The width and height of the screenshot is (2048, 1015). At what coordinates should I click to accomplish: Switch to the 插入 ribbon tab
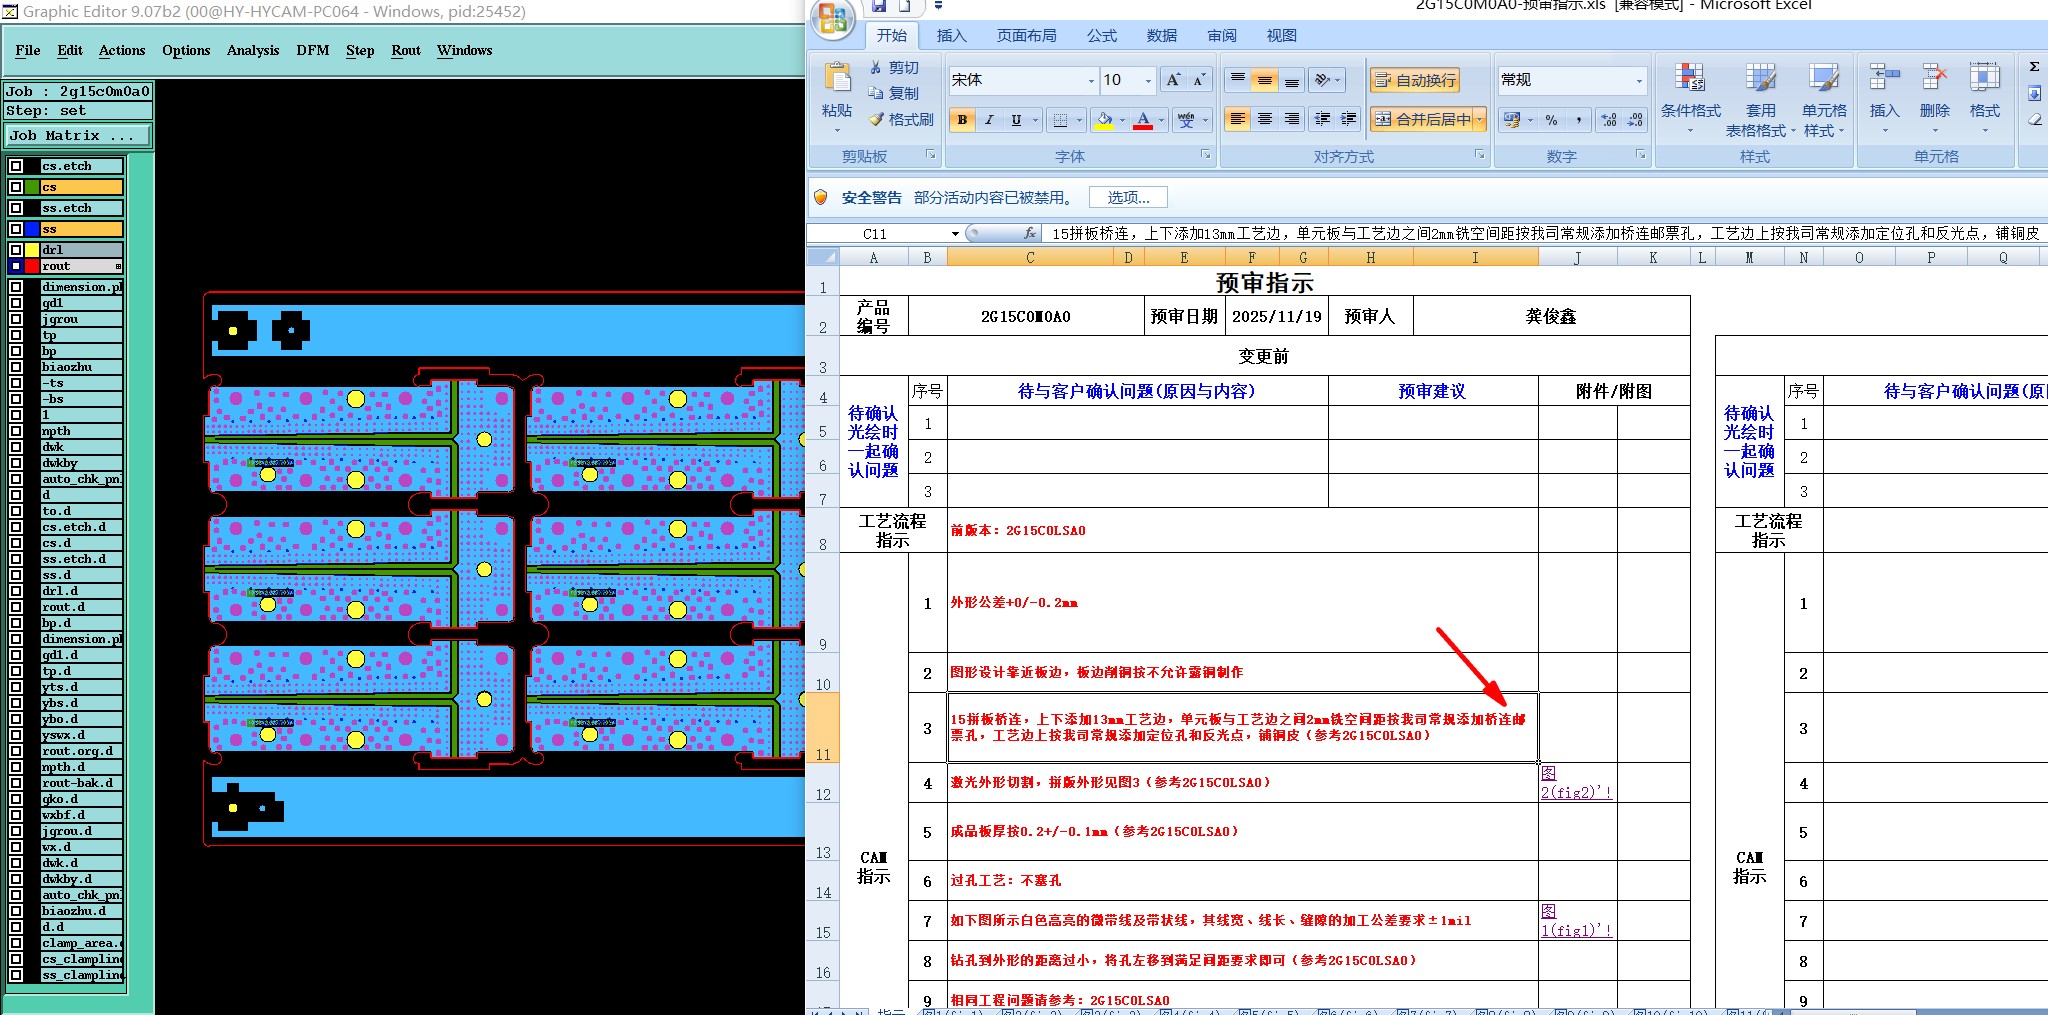point(951,35)
